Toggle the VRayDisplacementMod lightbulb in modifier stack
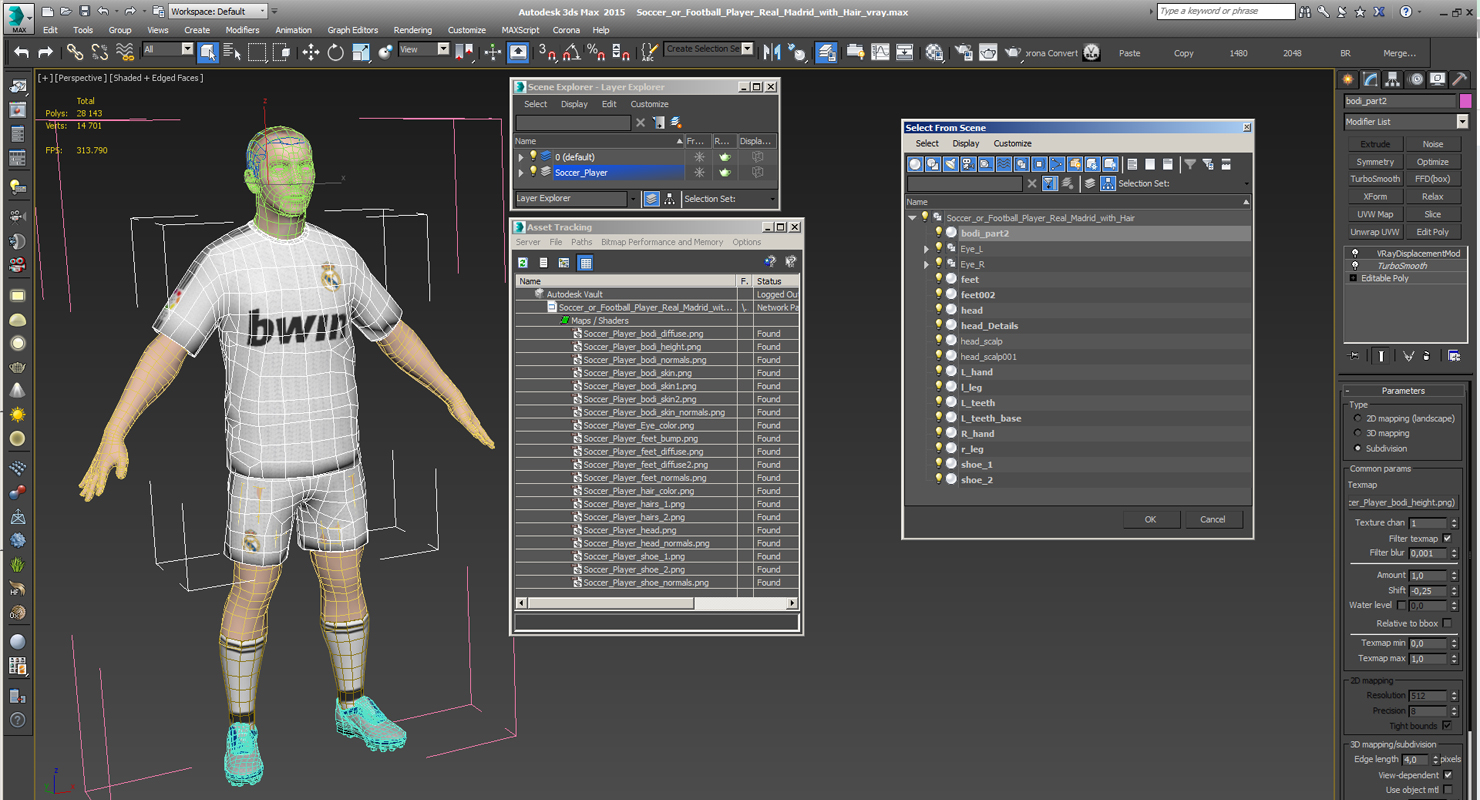 point(1355,254)
